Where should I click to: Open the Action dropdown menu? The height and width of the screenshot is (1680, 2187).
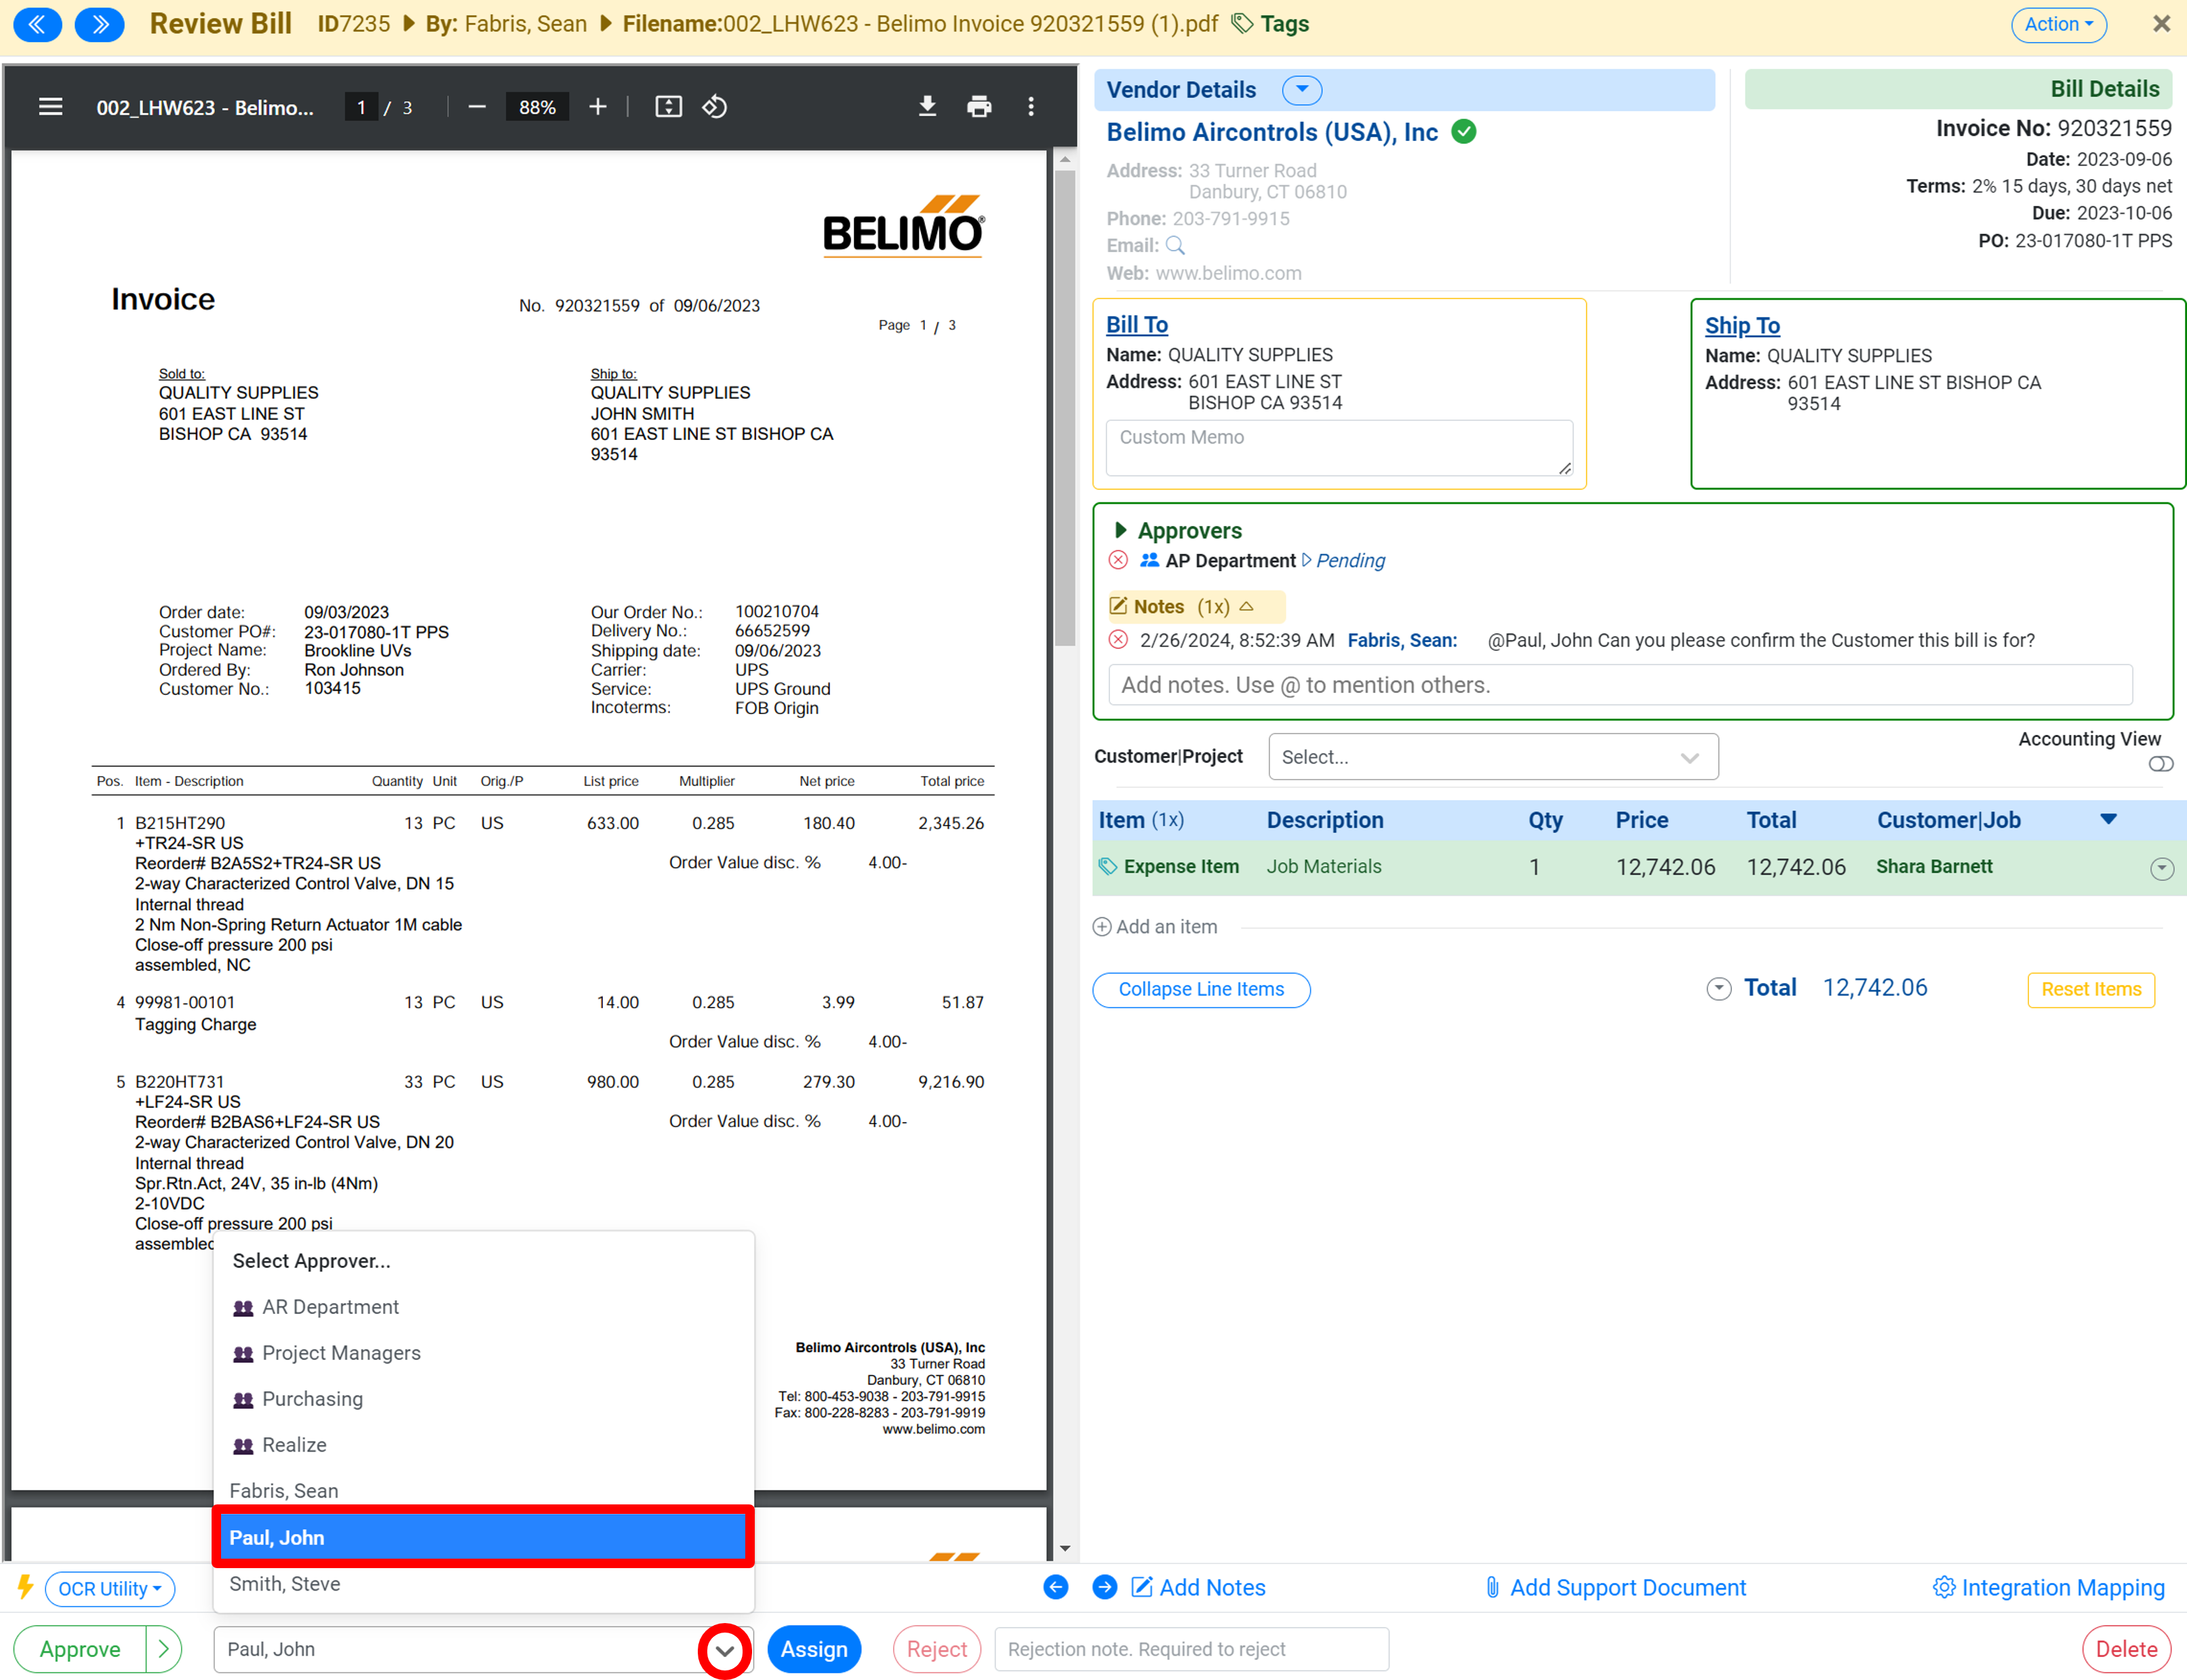[x=2058, y=24]
